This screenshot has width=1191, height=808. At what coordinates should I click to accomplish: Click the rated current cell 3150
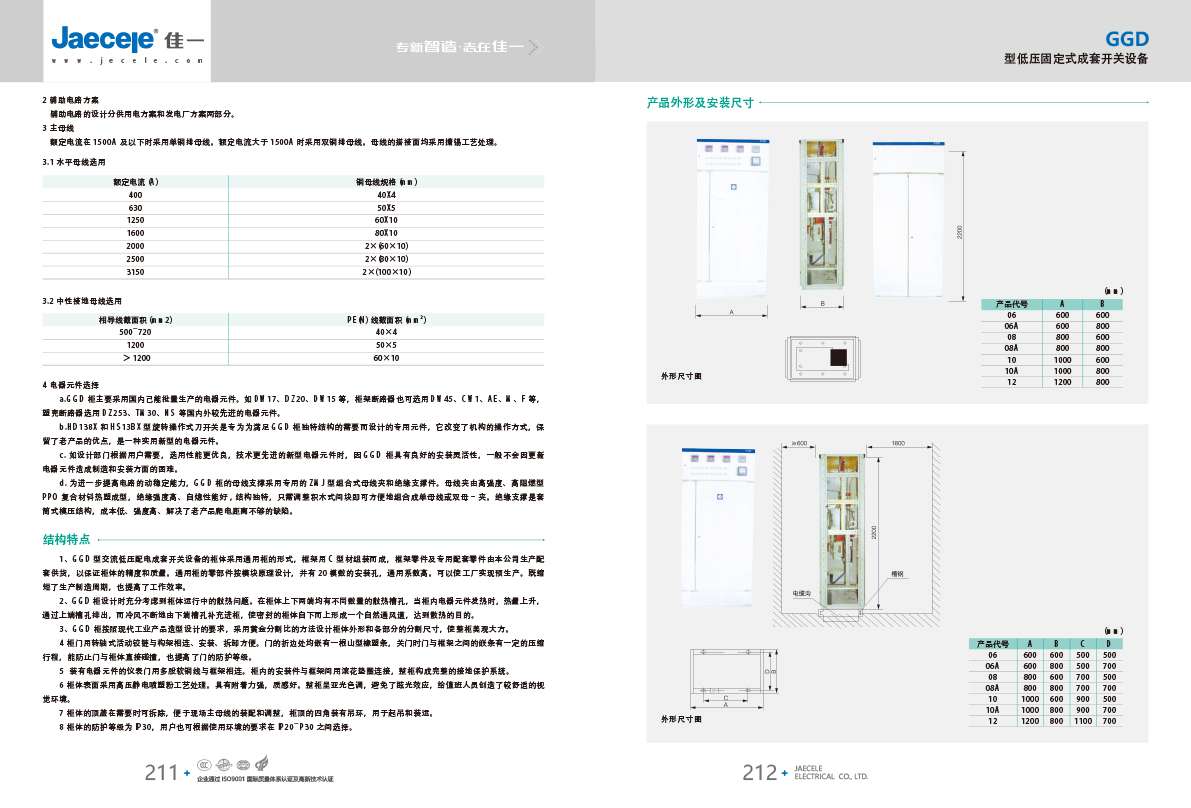coord(135,272)
